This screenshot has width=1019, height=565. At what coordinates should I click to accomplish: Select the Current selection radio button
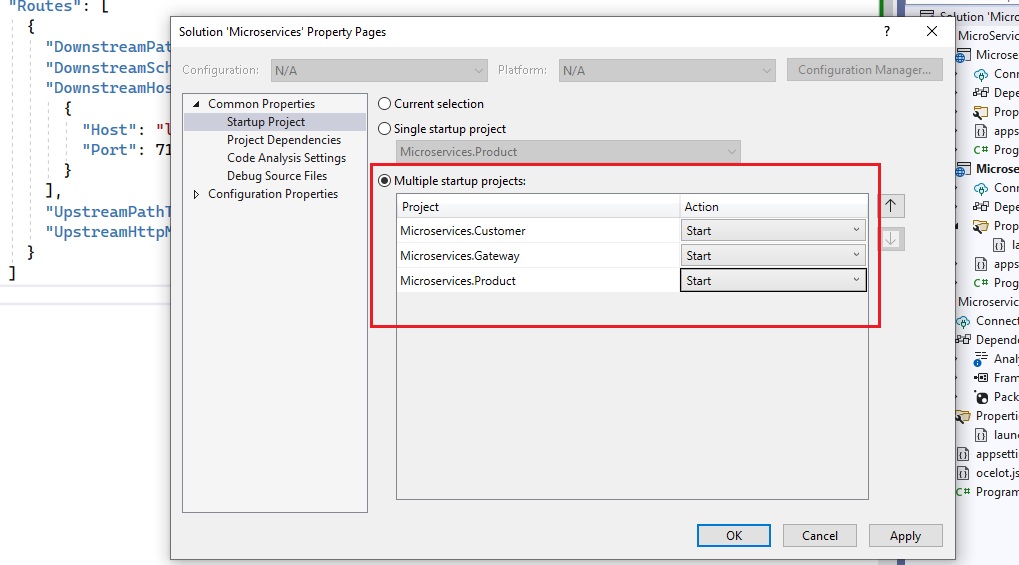[x=385, y=103]
